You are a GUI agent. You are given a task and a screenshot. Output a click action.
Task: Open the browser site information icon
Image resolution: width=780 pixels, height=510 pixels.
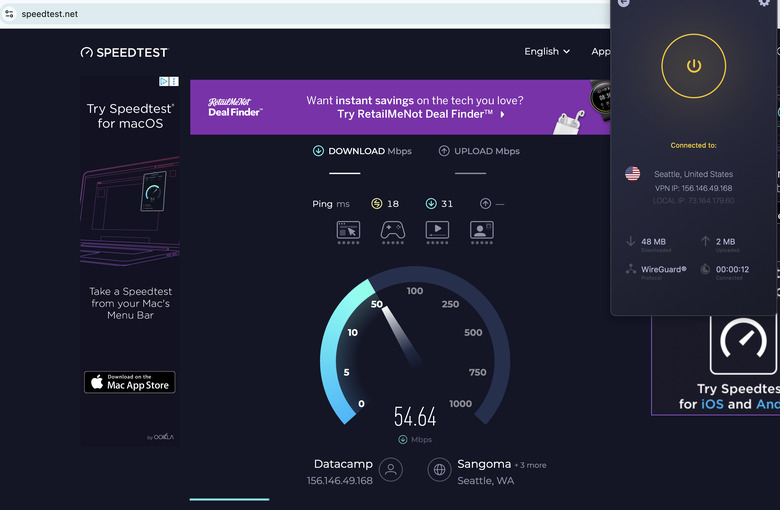9,13
